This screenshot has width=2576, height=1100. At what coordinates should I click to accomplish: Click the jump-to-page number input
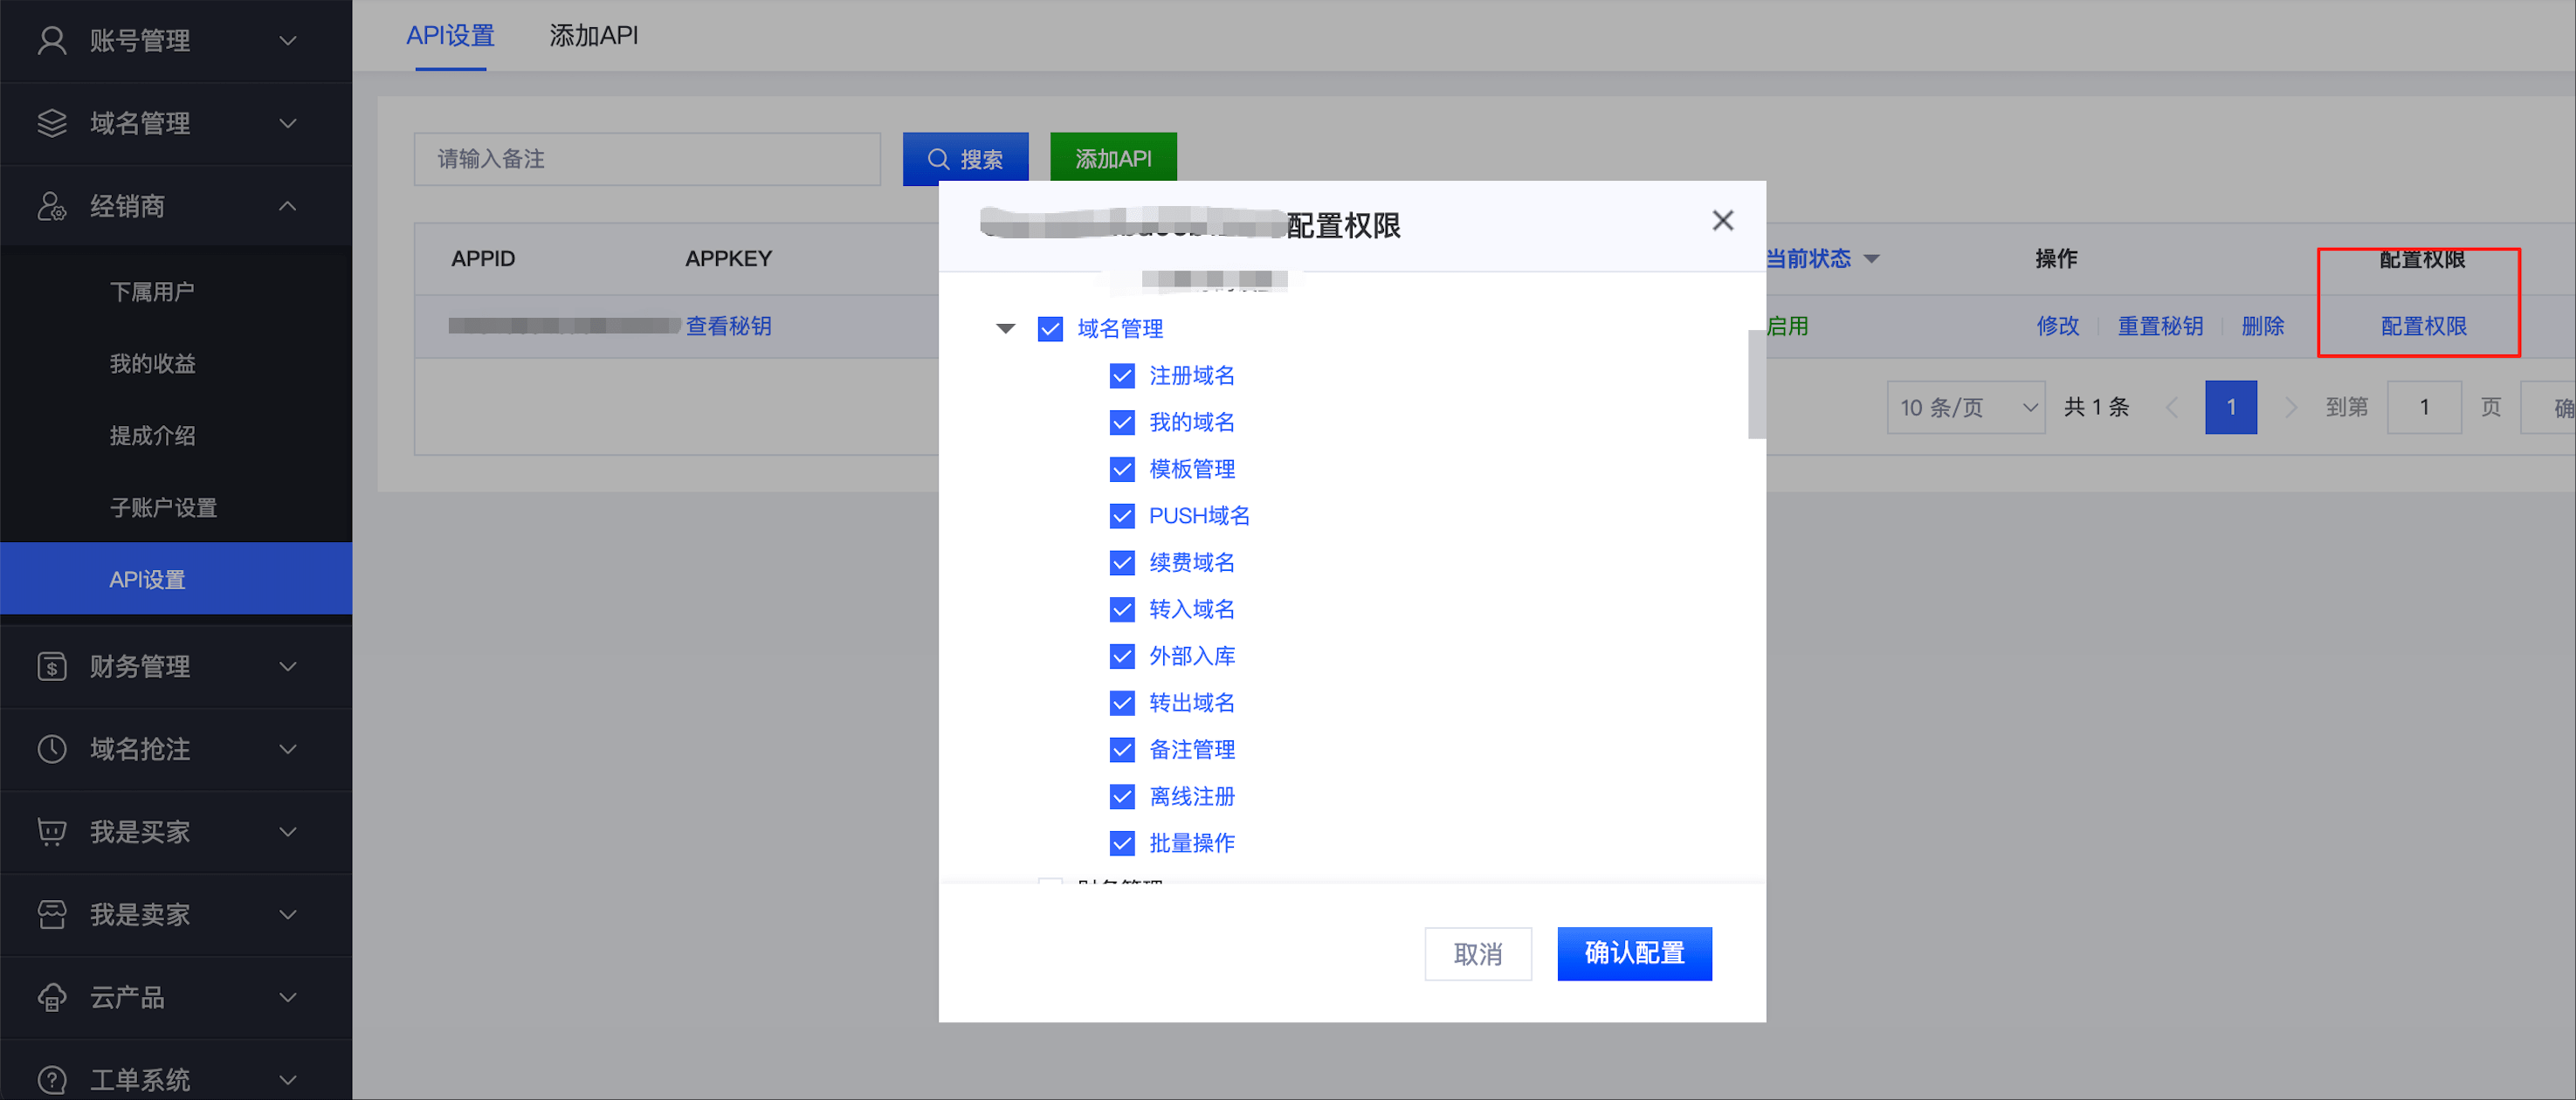pos(2424,408)
